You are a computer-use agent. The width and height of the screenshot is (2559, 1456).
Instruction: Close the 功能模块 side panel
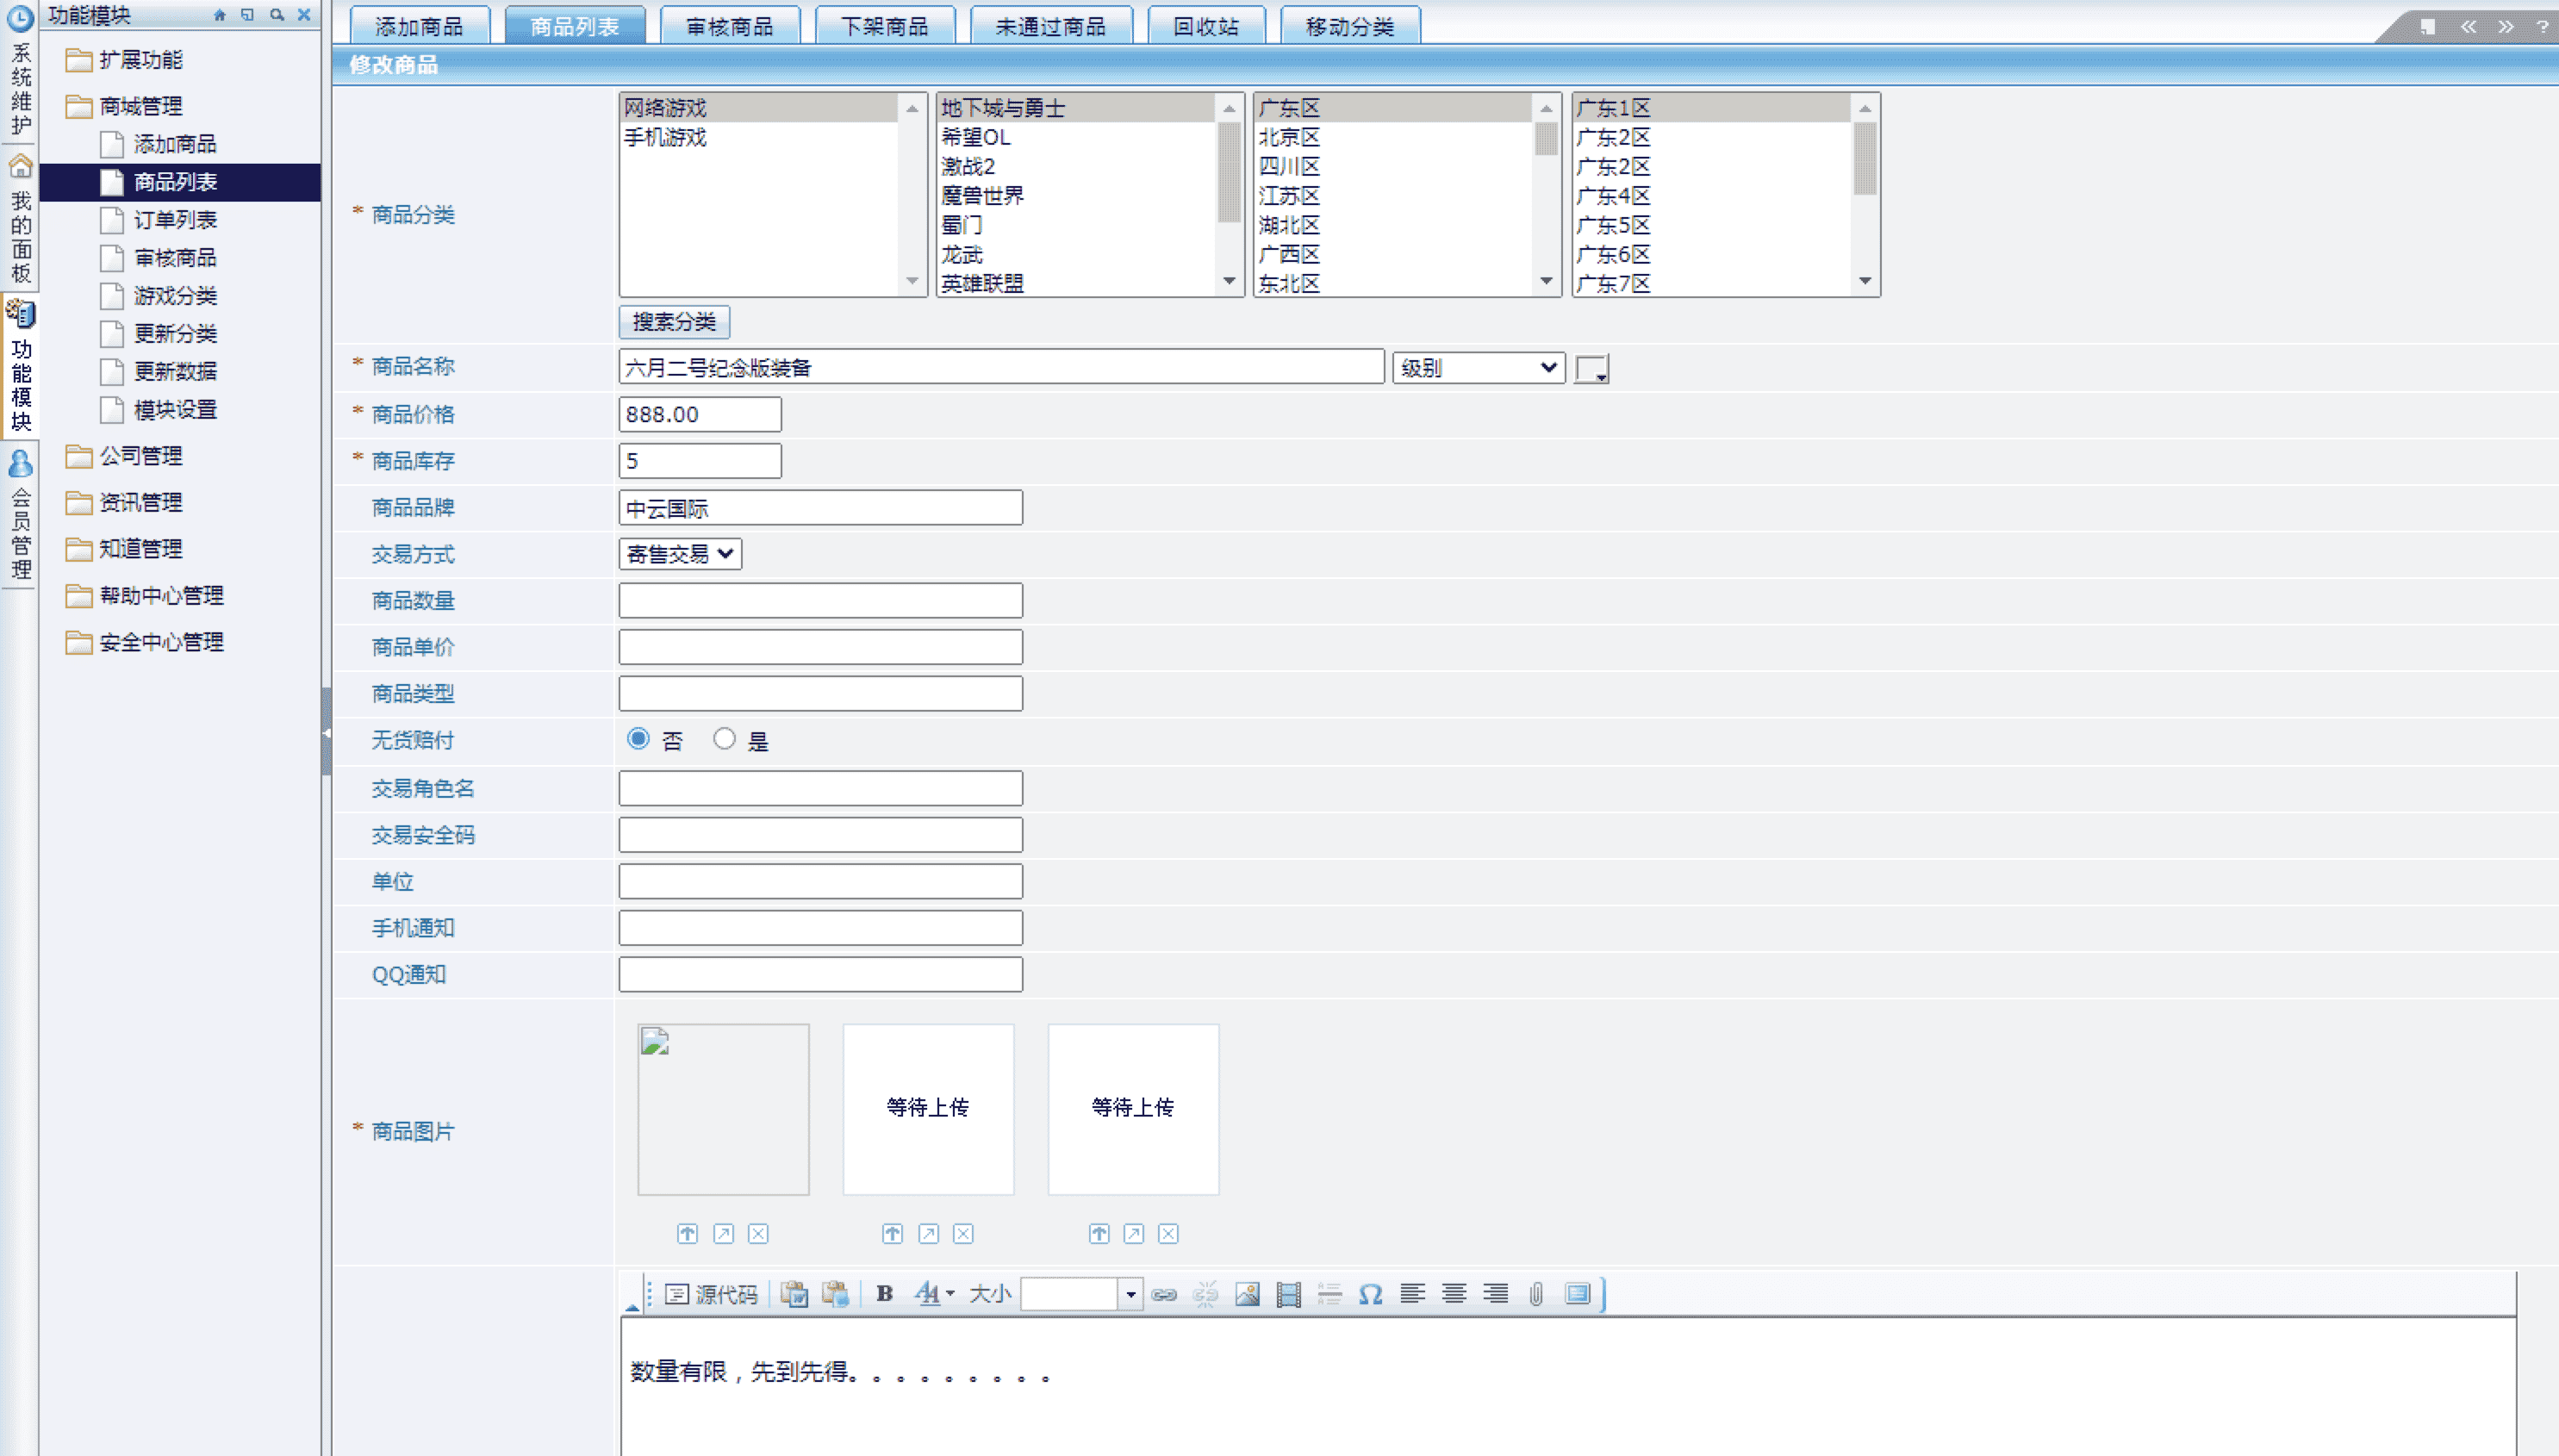tap(304, 15)
